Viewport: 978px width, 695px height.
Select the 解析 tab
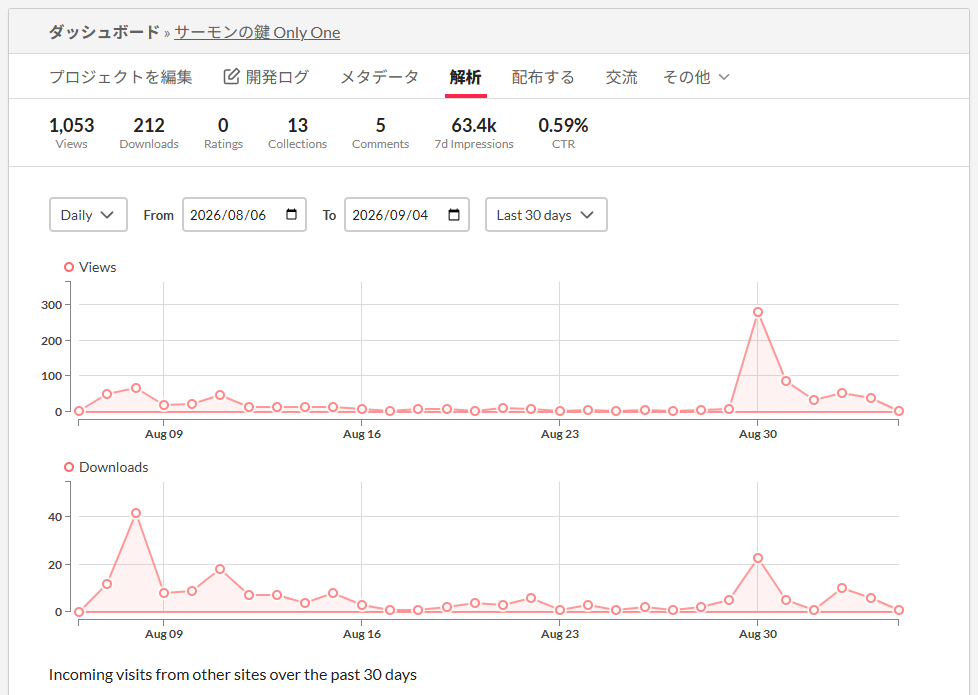[x=465, y=77]
